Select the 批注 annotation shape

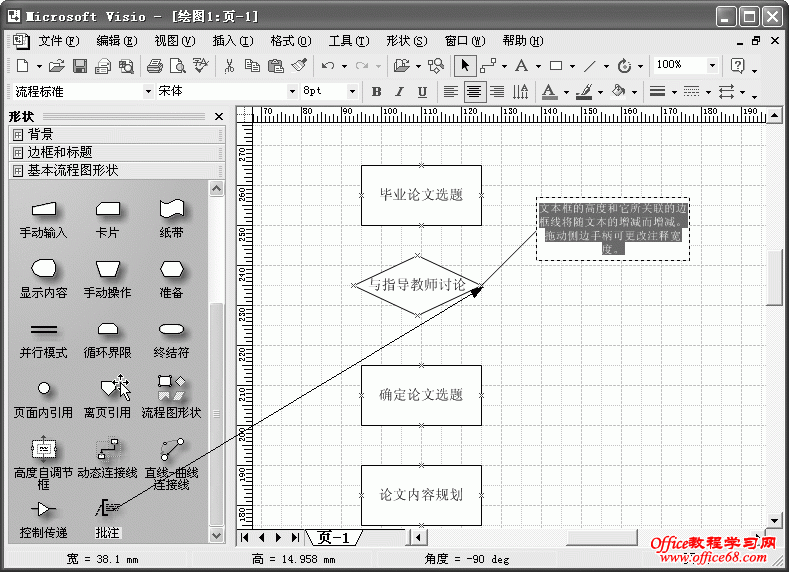click(x=107, y=510)
